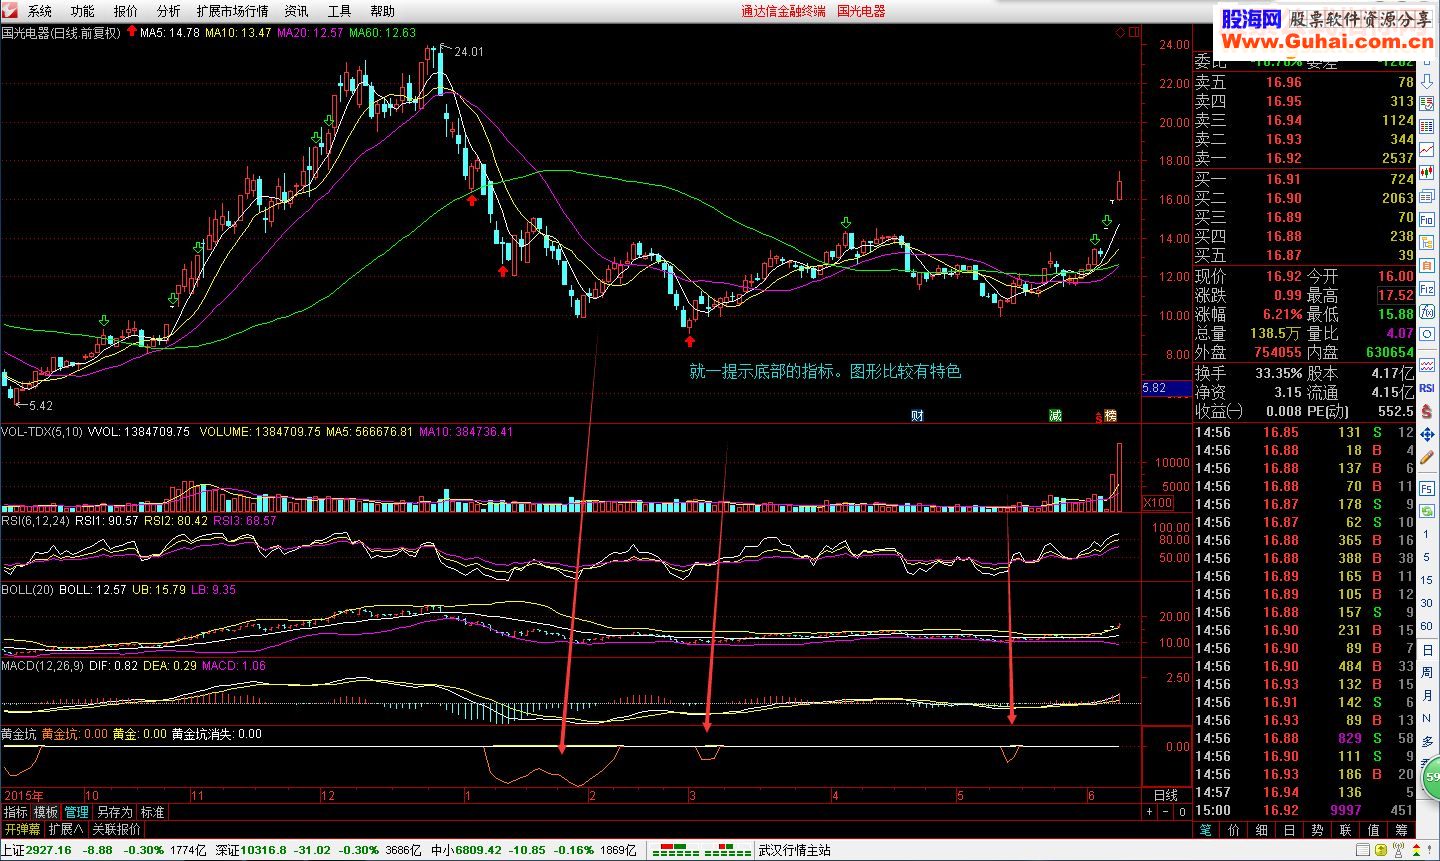Screen dimensions: 1440x861
Task: Expand the 扩展∧ panel
Action: pos(66,829)
